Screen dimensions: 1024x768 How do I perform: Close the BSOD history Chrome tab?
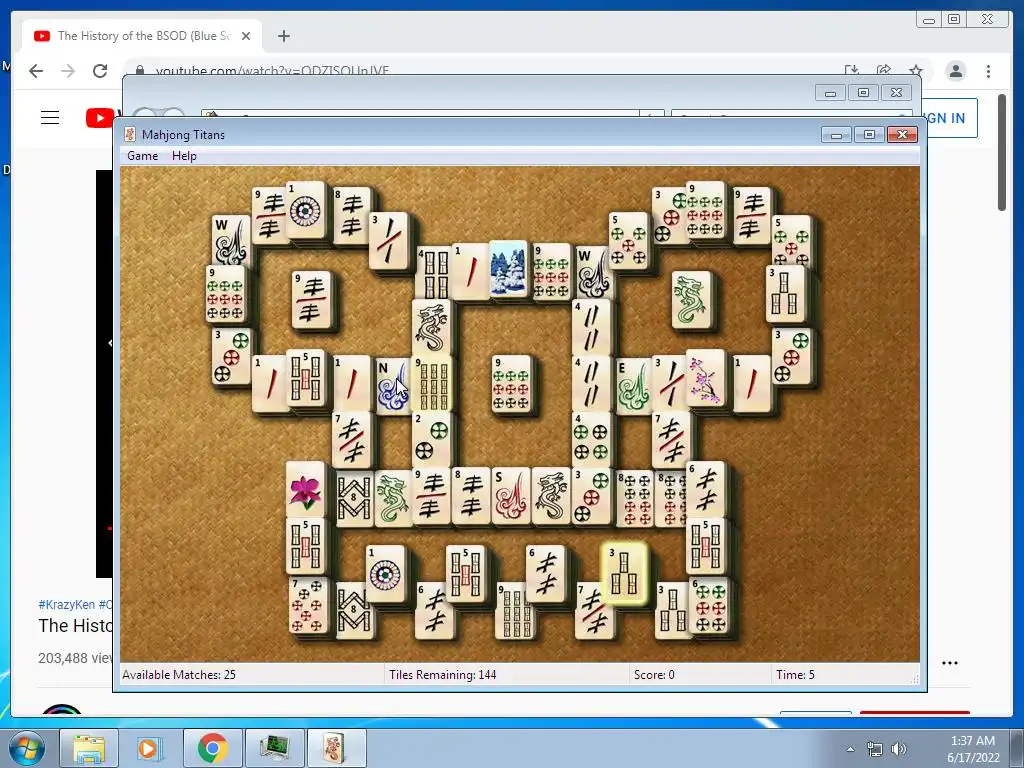pos(246,36)
